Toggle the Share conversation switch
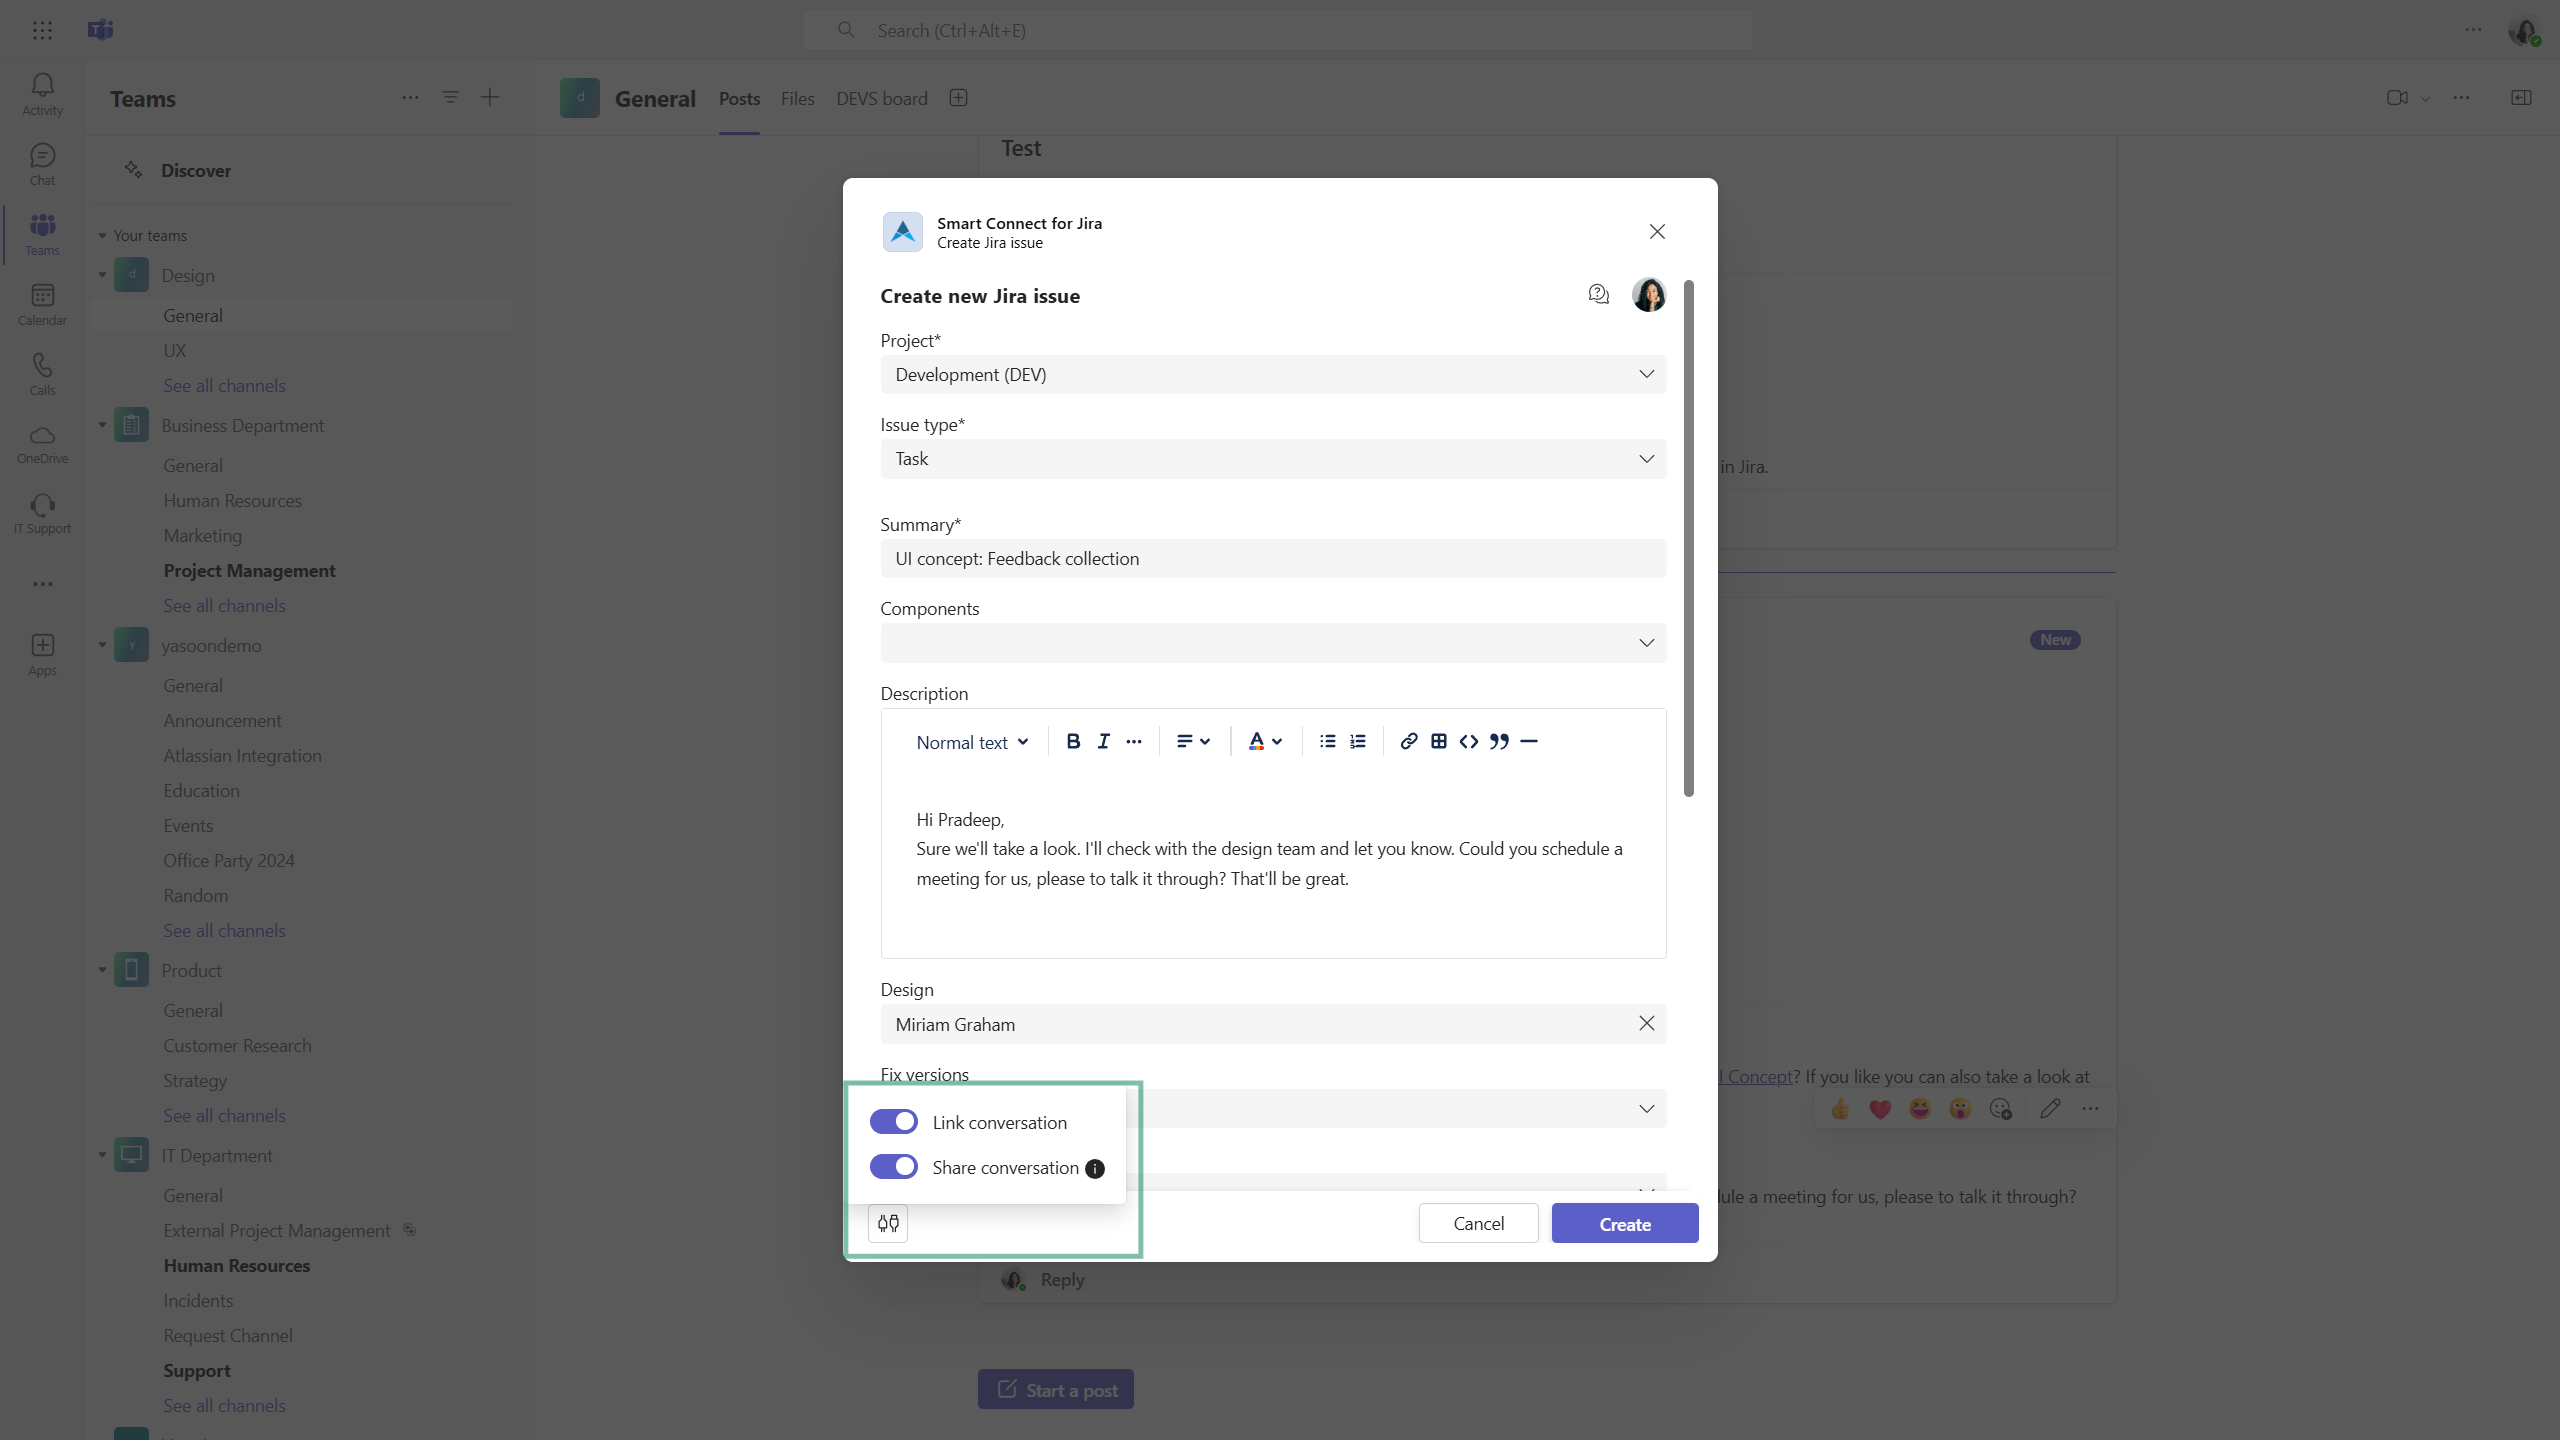This screenshot has width=2560, height=1440. (x=893, y=1167)
